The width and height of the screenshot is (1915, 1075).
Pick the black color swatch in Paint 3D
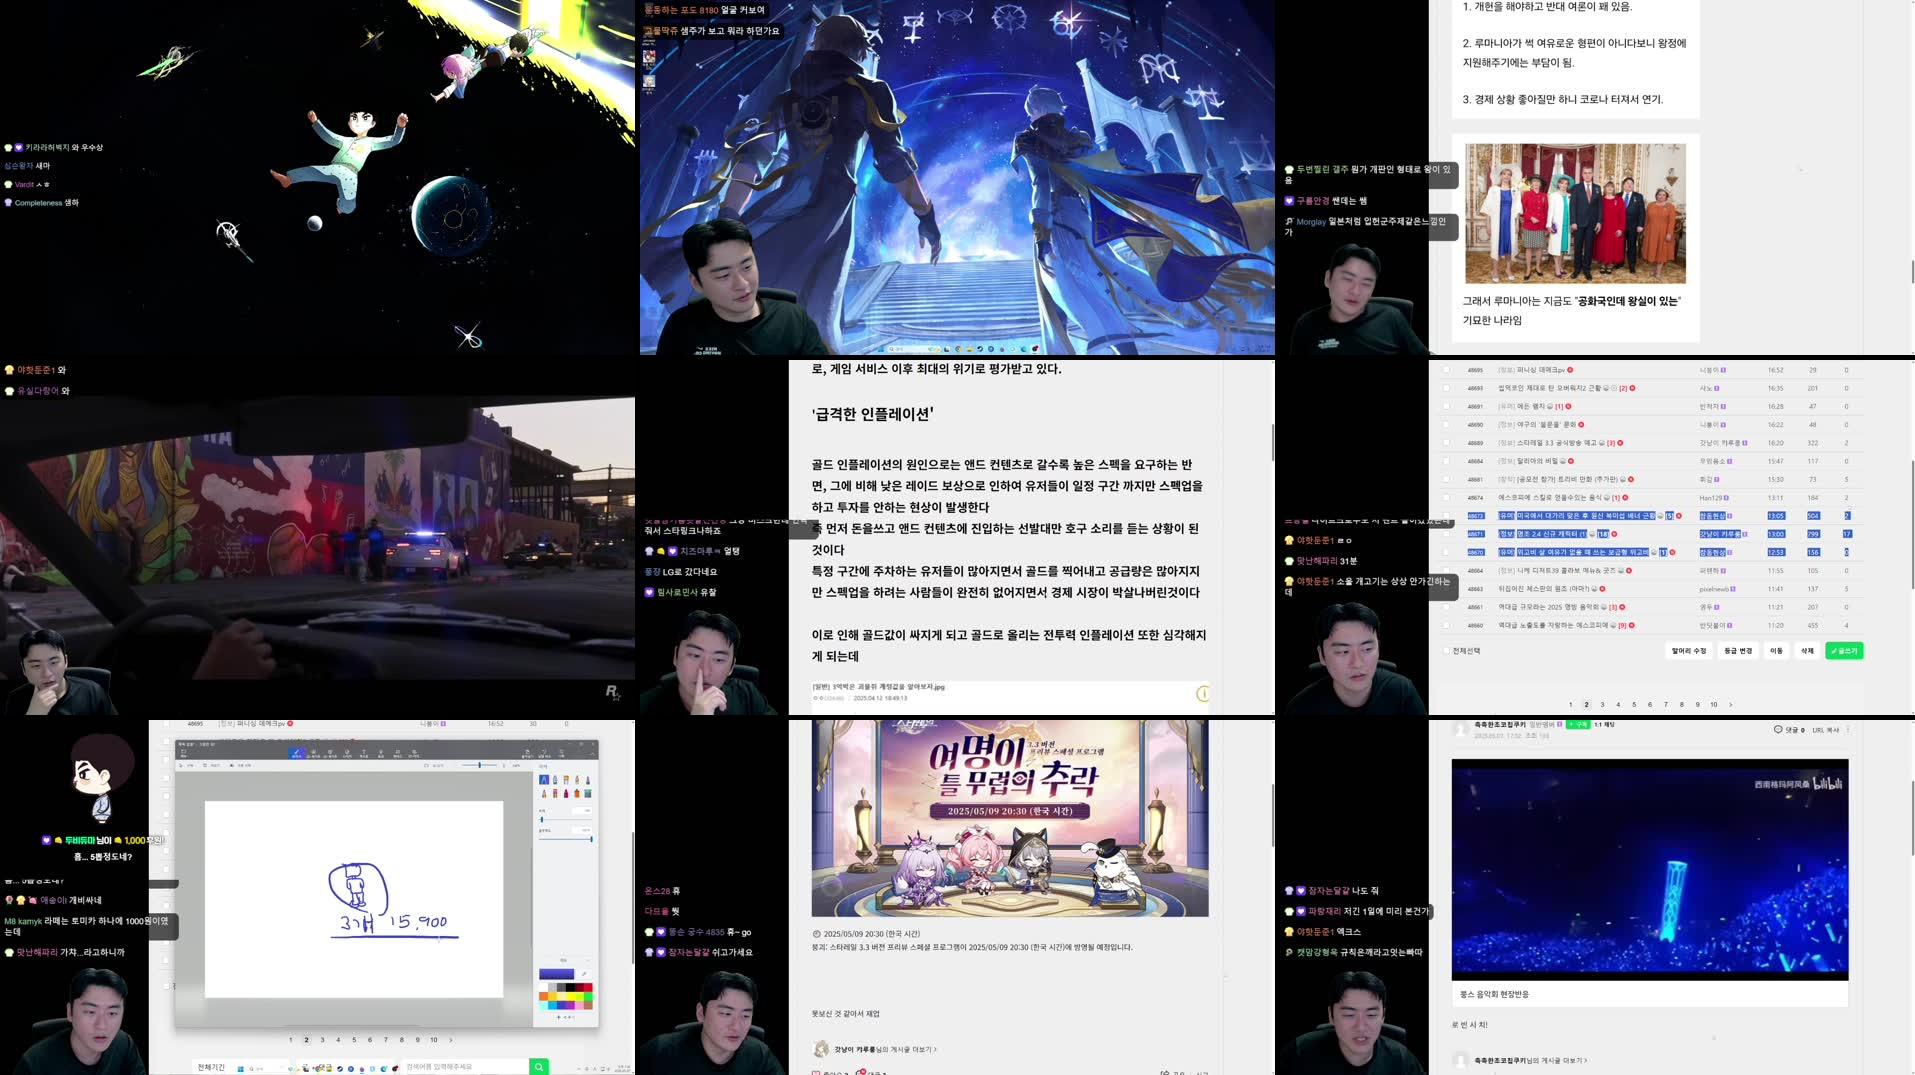570,987
